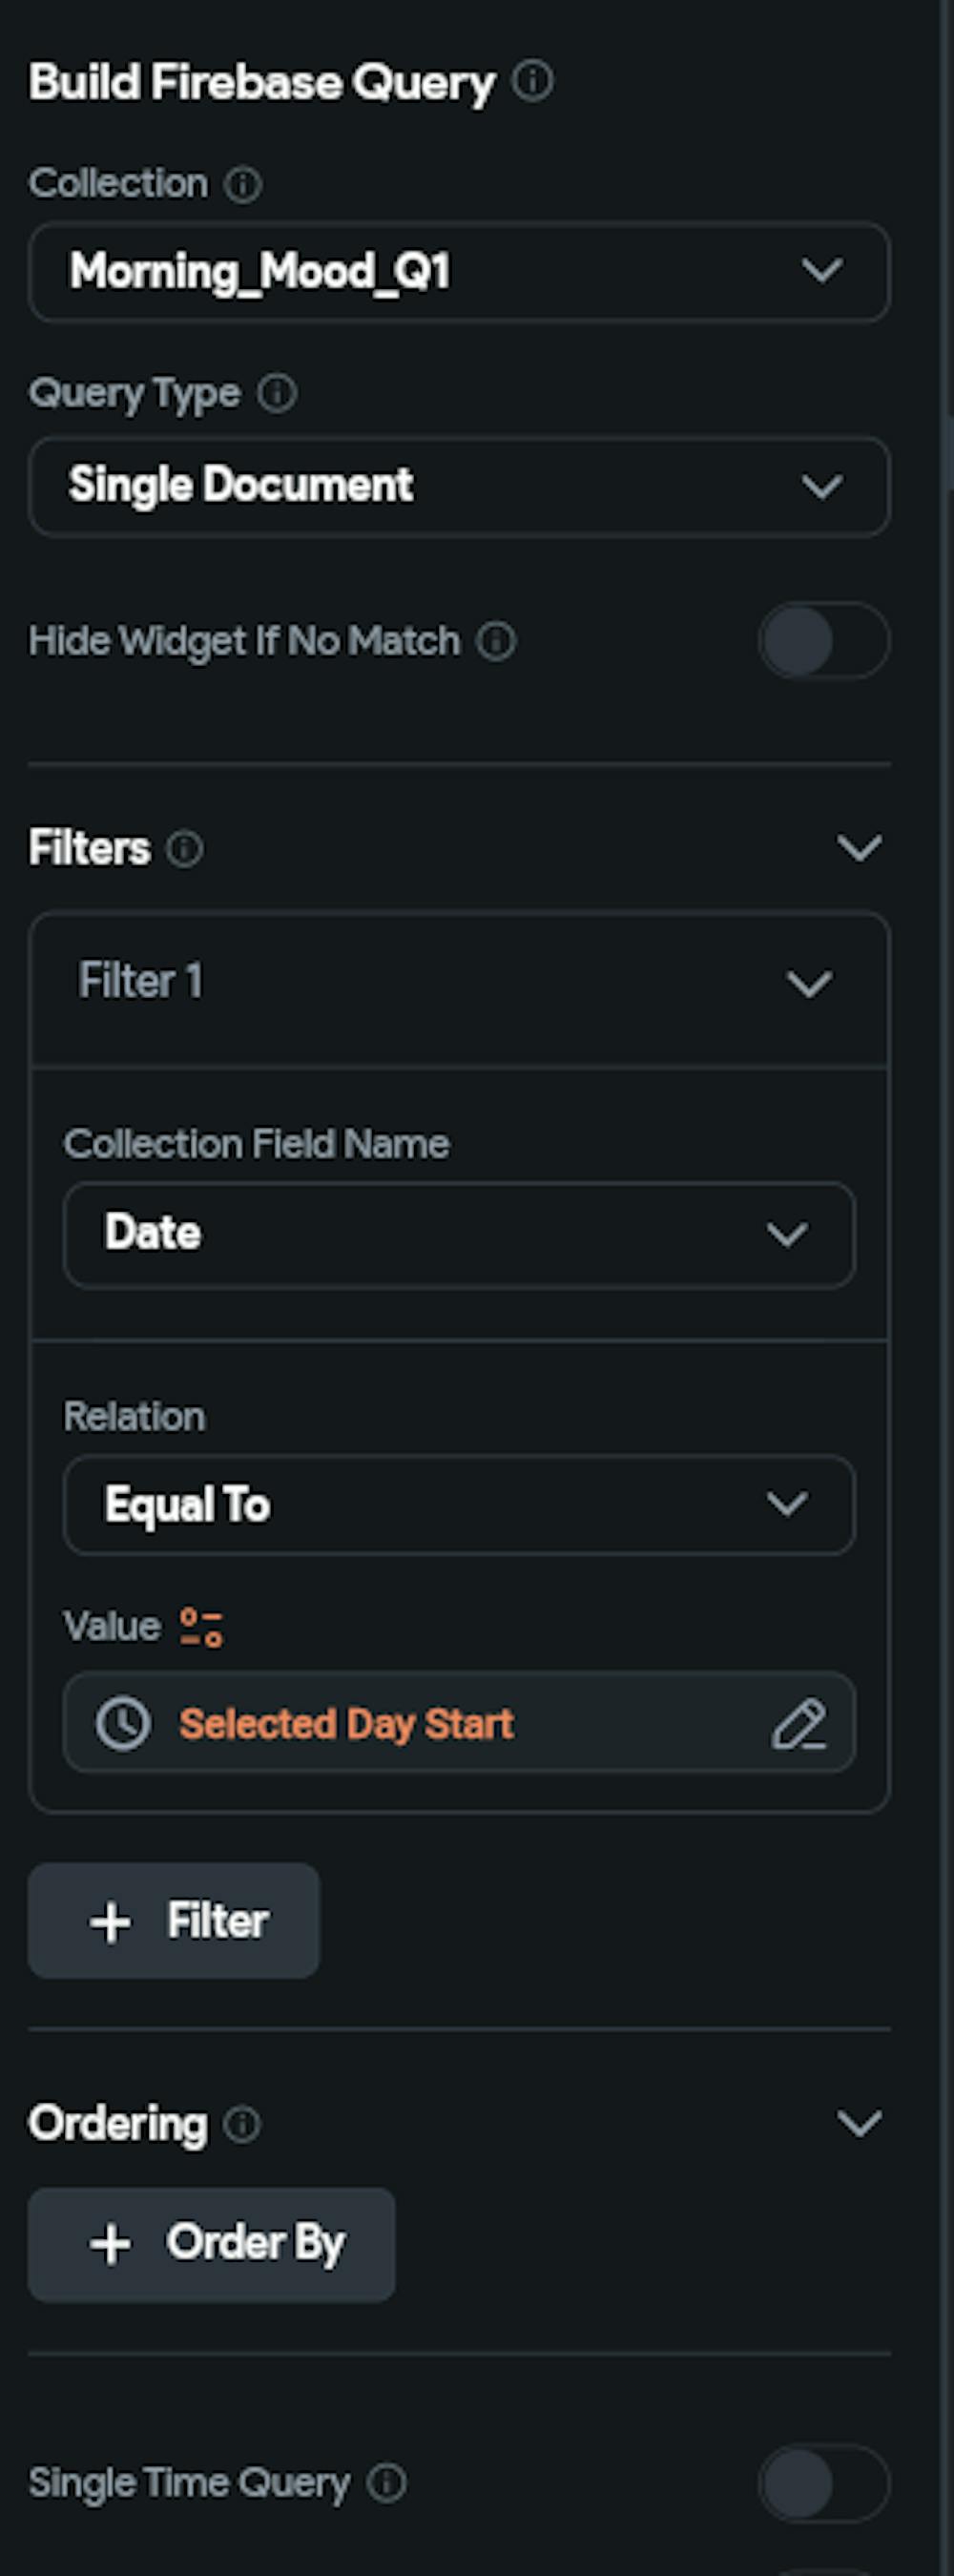Open the Morning_Mood_Q1 collection dropdown
This screenshot has height=2576, width=954.
[459, 272]
